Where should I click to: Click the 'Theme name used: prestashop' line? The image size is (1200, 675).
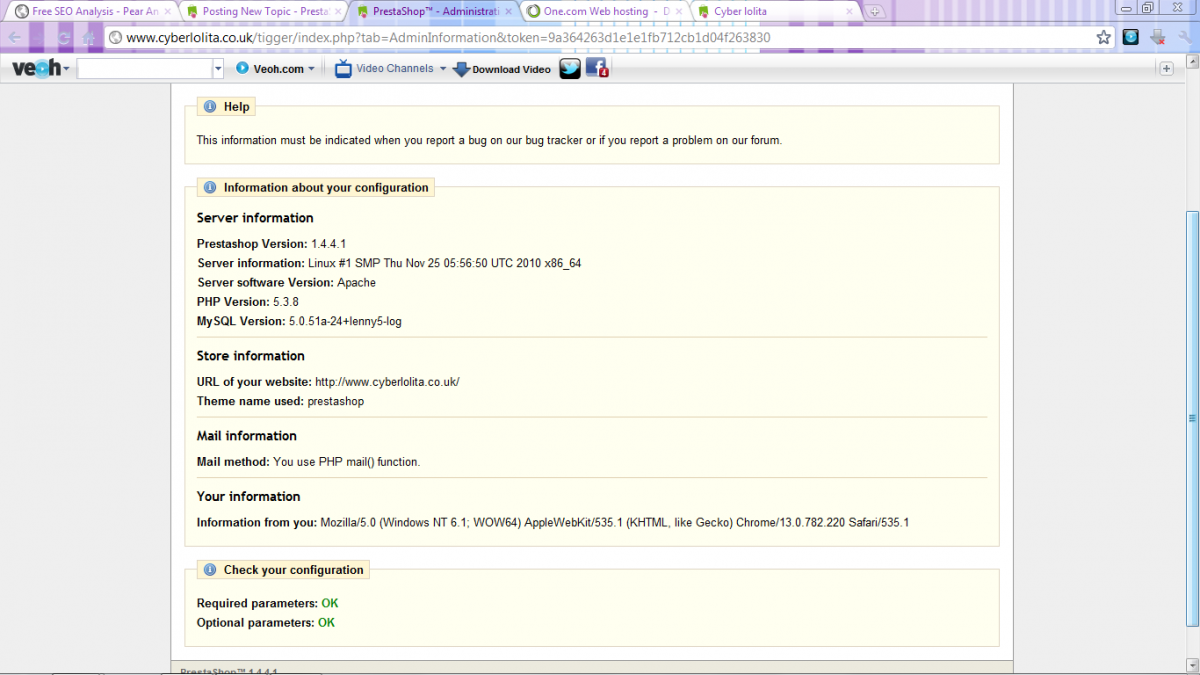click(x=280, y=401)
